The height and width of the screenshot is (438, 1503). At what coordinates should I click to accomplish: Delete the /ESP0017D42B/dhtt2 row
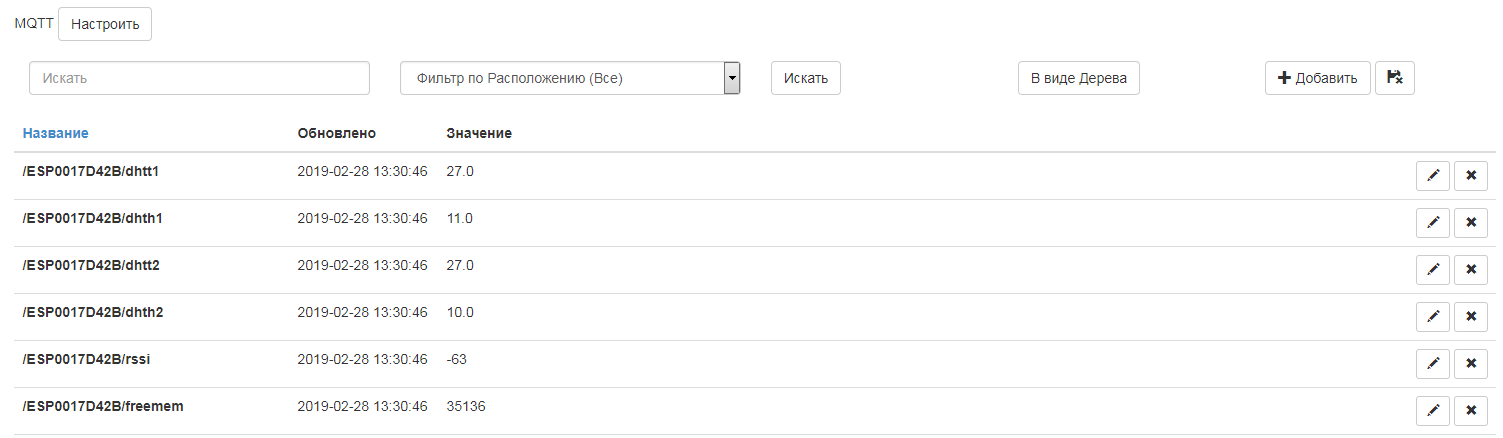[1470, 269]
